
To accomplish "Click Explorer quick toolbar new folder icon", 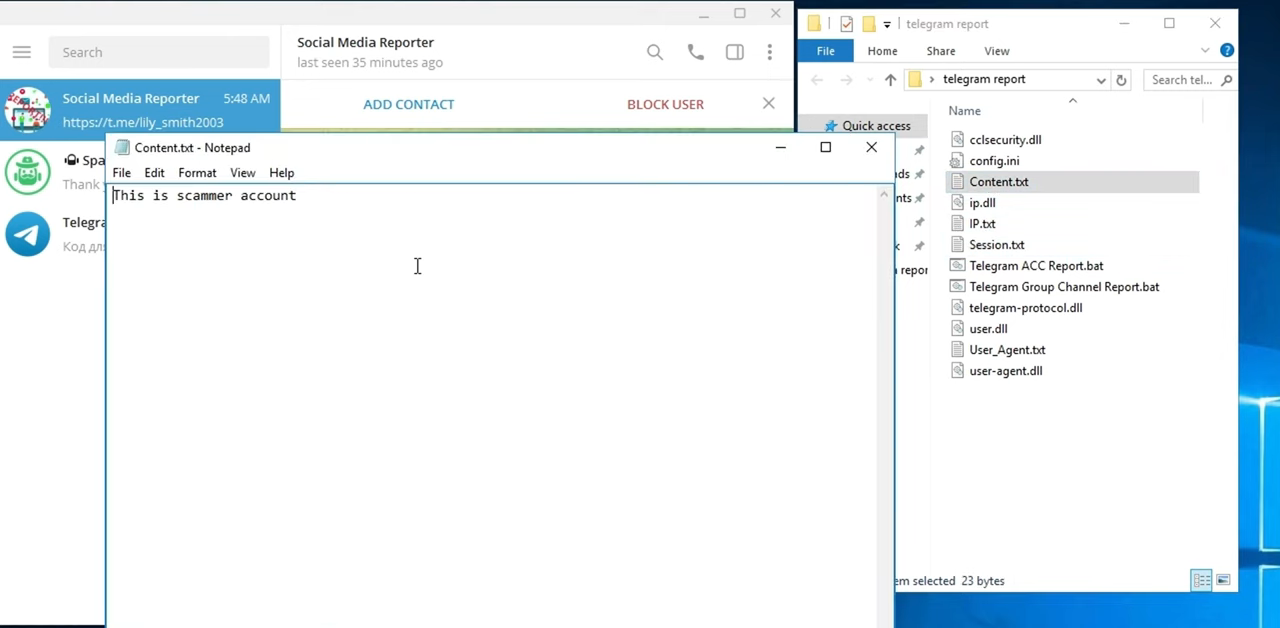I will 868,23.
